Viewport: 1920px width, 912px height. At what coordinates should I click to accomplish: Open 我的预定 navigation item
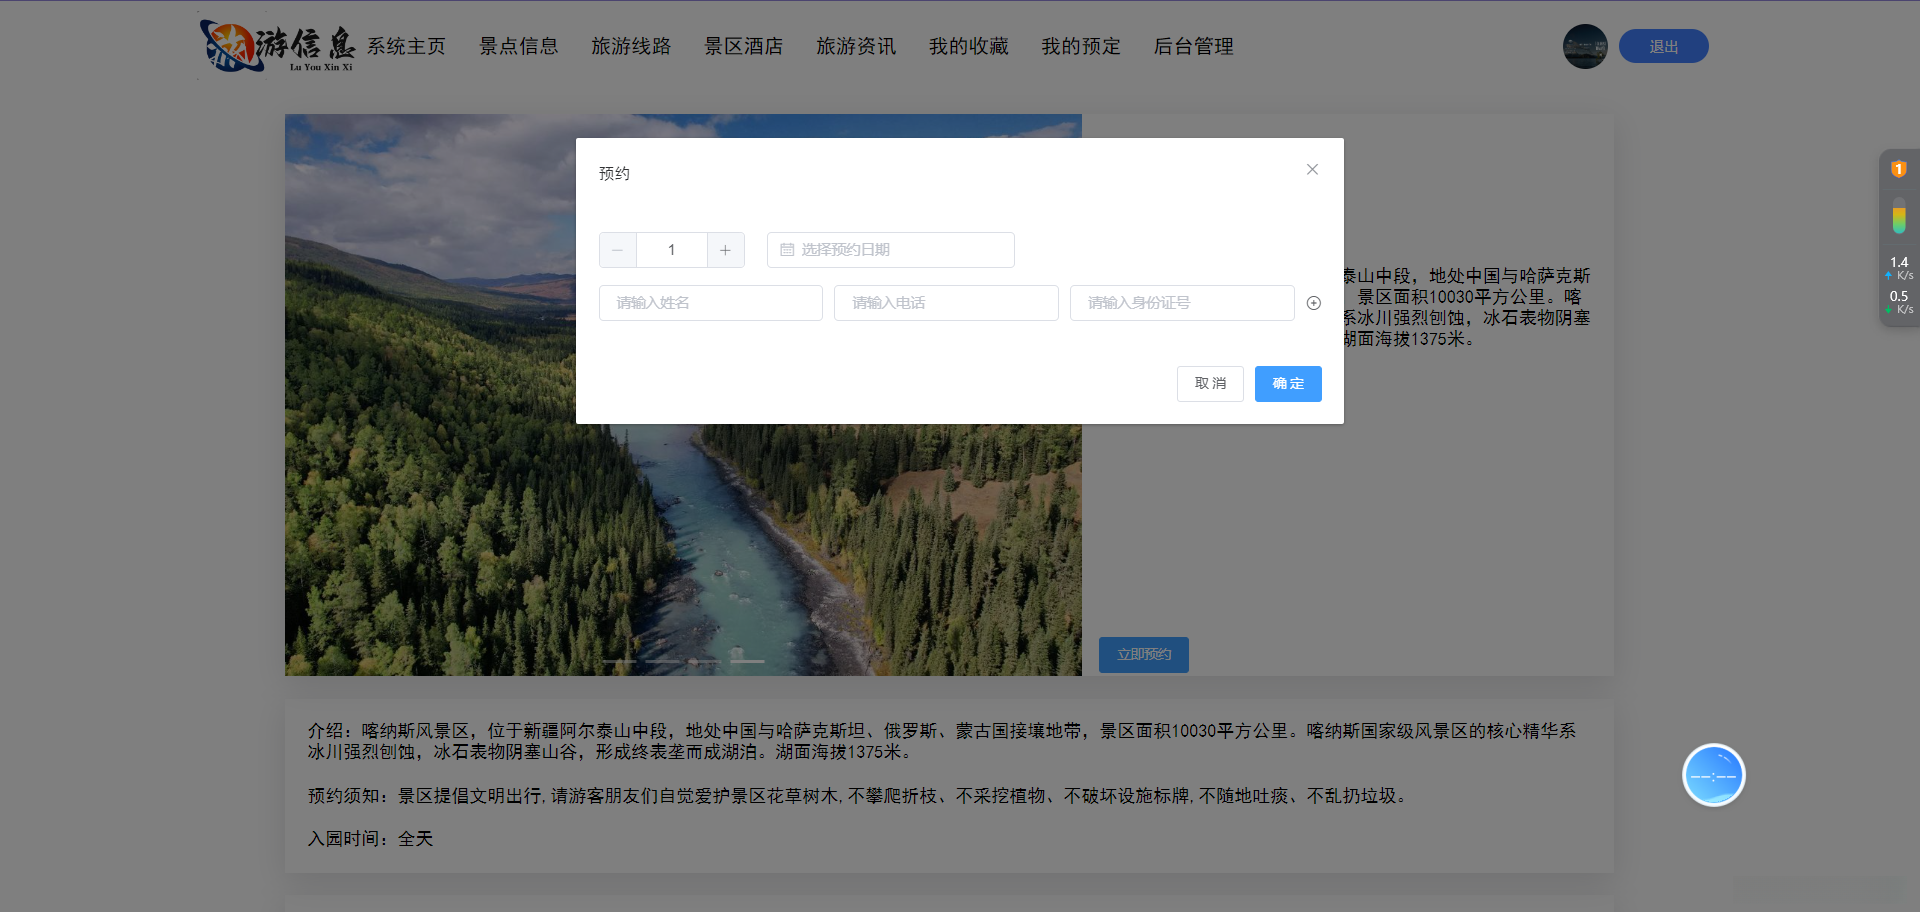point(1081,46)
